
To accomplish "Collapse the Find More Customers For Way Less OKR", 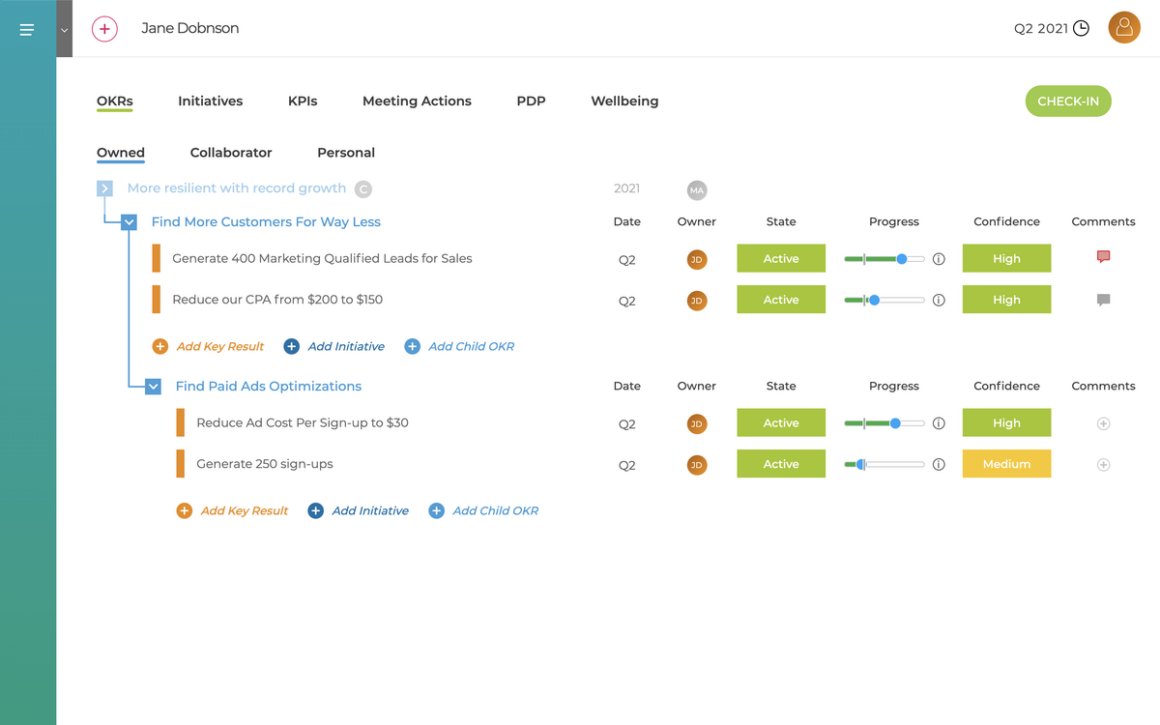I will click(x=128, y=222).
